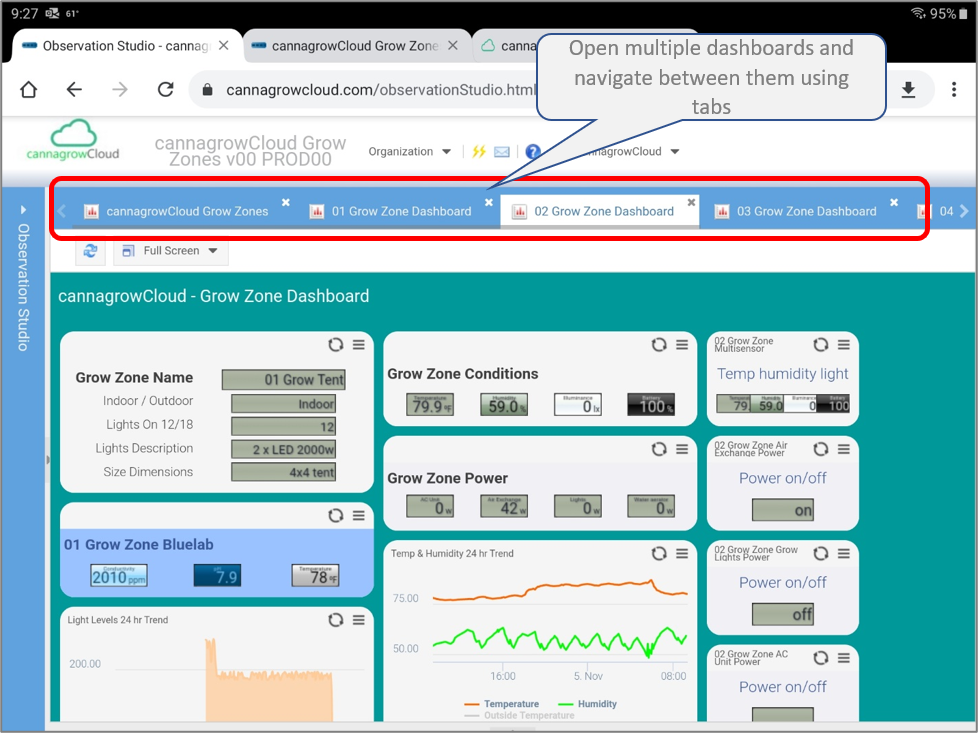Toggle Grow Lights Power switch showing off
978x733 pixels.
(x=782, y=614)
